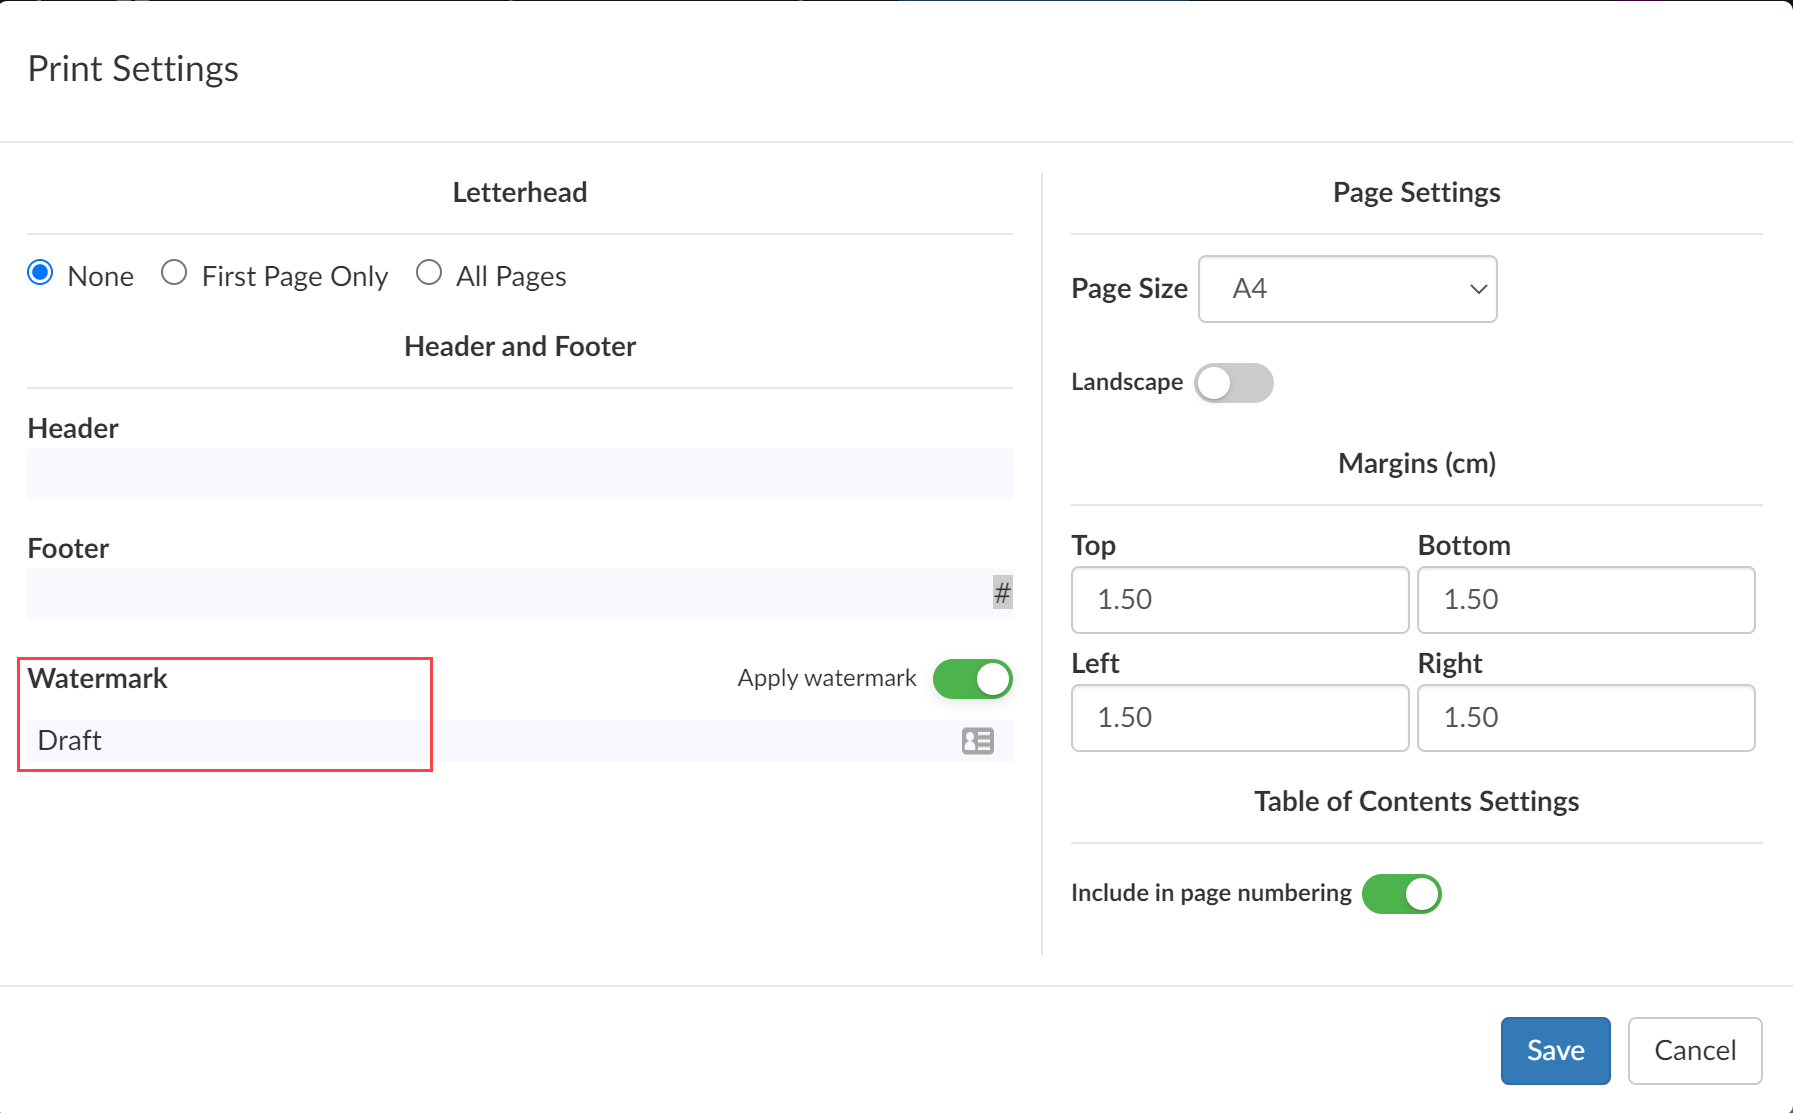Enable the Landscape orientation toggle
The image size is (1793, 1113).
click(1233, 383)
